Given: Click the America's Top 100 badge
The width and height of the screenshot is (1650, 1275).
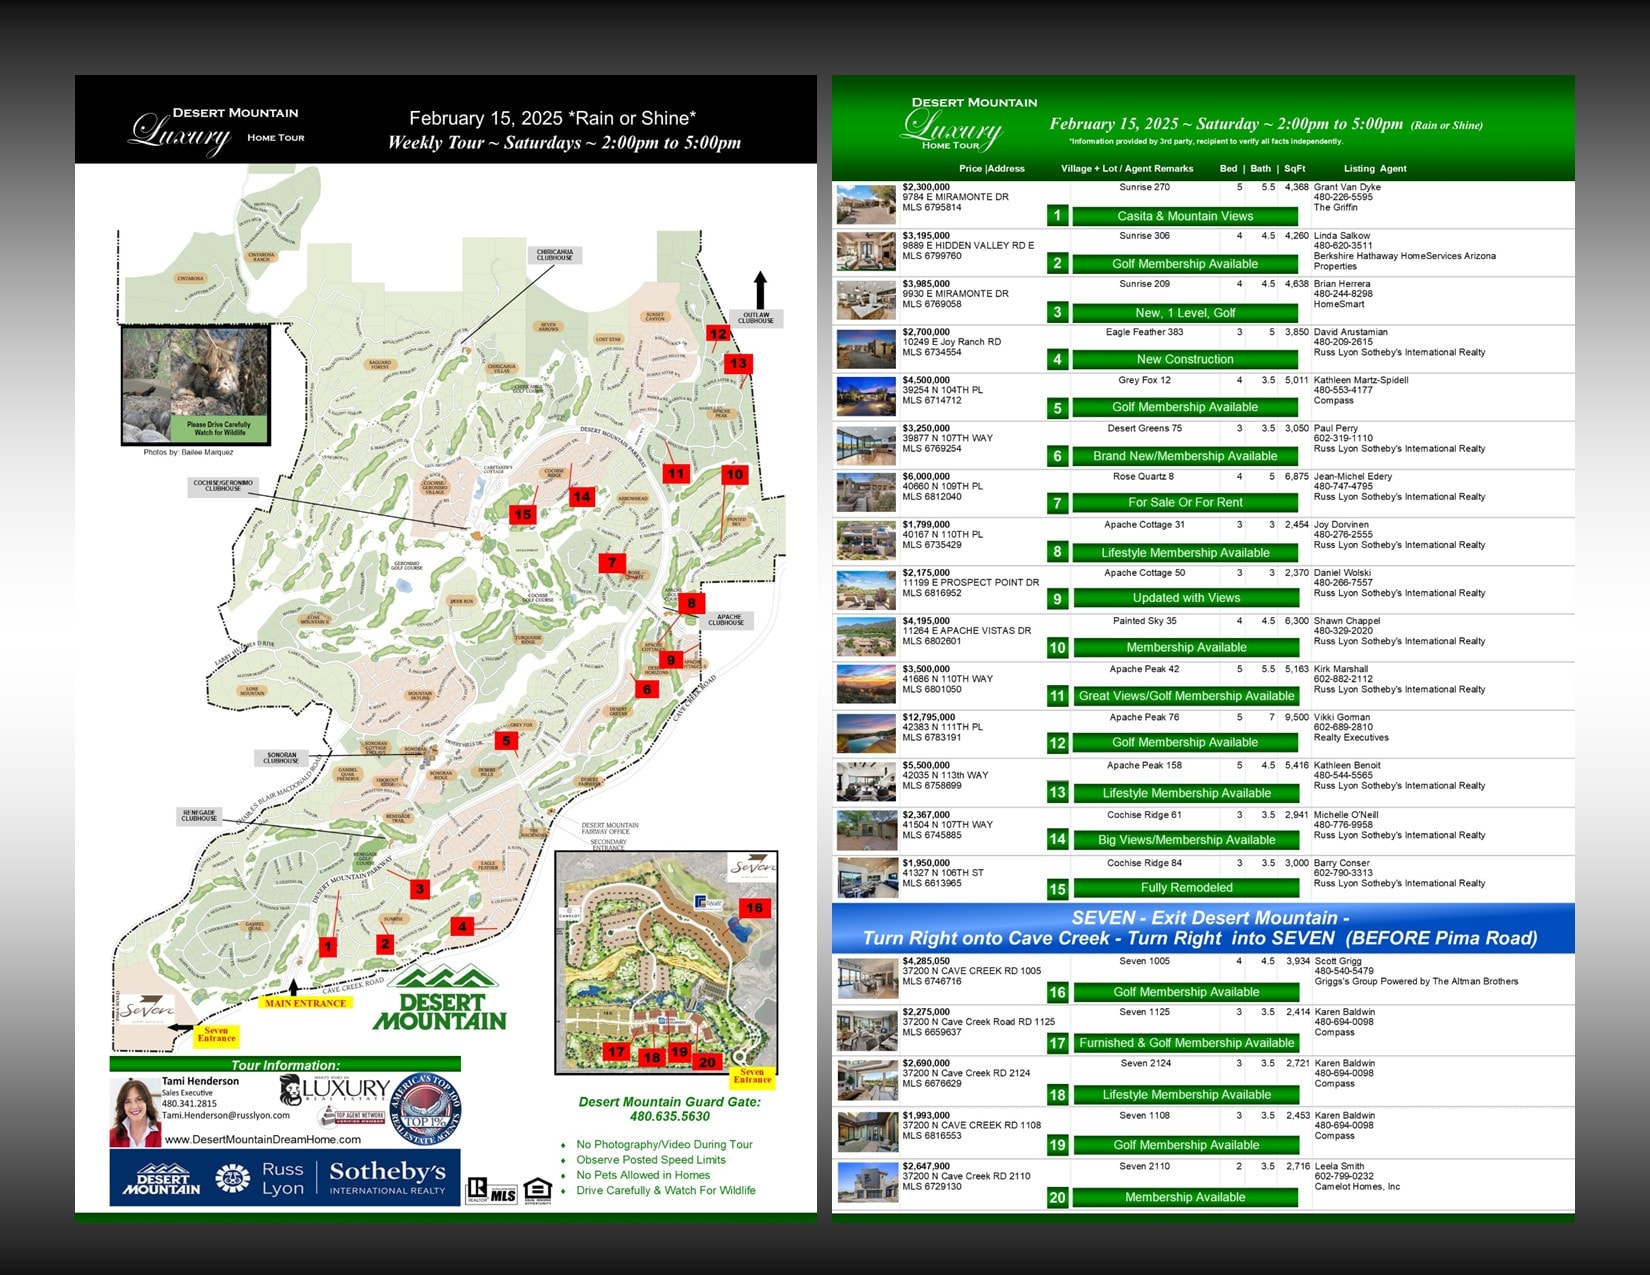Looking at the screenshot, I should tap(426, 1109).
